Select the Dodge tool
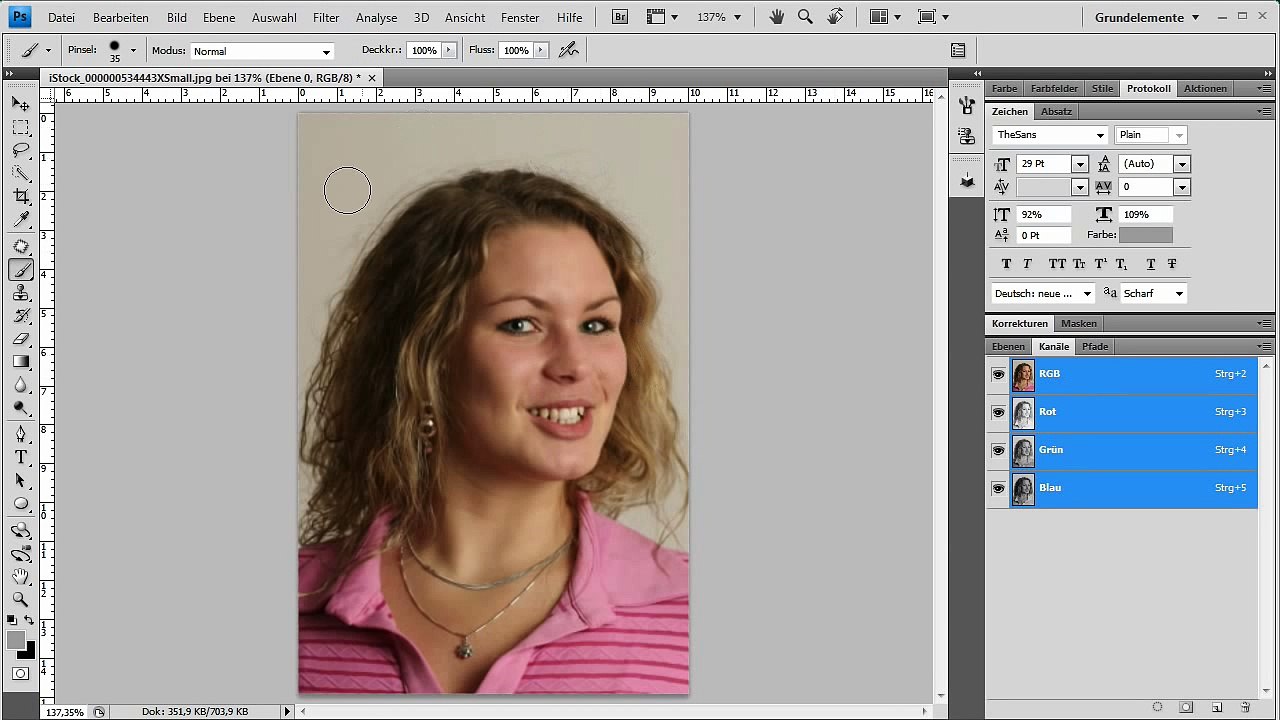The image size is (1280, 720). 21,408
